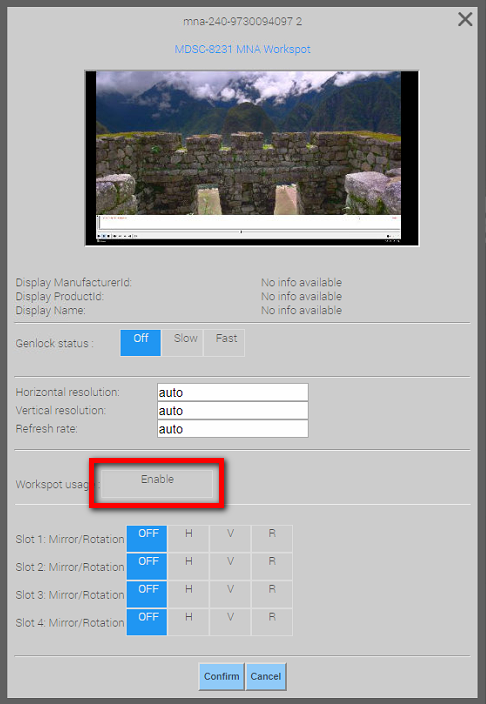Set Slot 3 mirror to V

tap(230, 594)
